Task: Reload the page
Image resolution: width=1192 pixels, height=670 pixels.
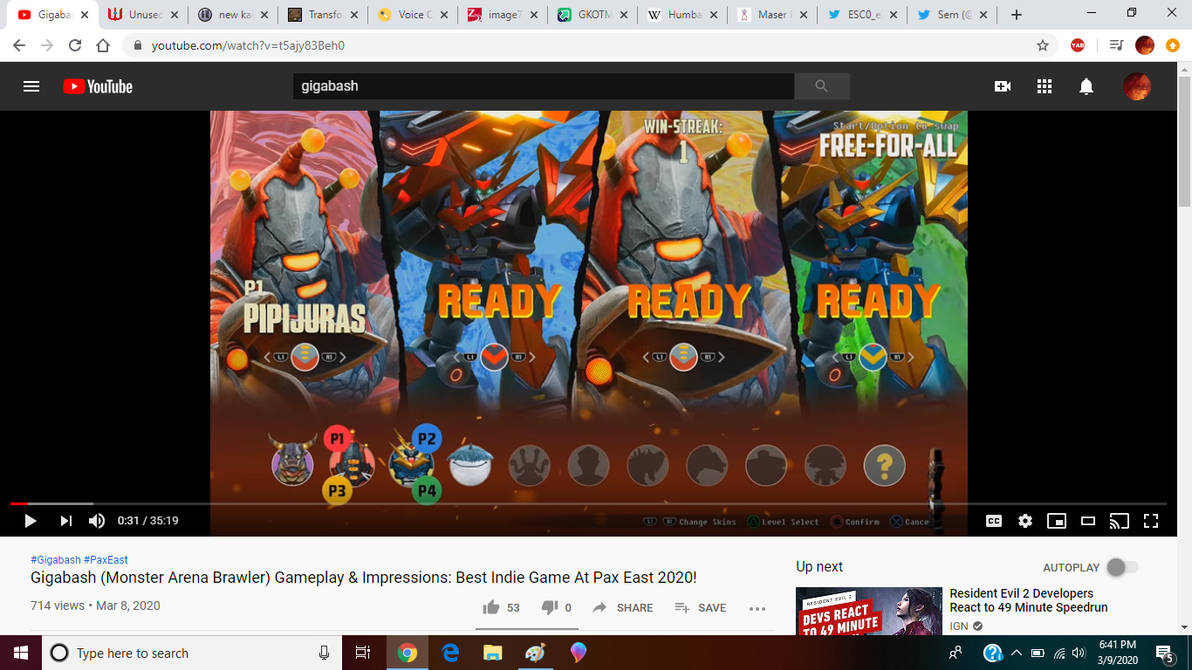Action: 74,46
